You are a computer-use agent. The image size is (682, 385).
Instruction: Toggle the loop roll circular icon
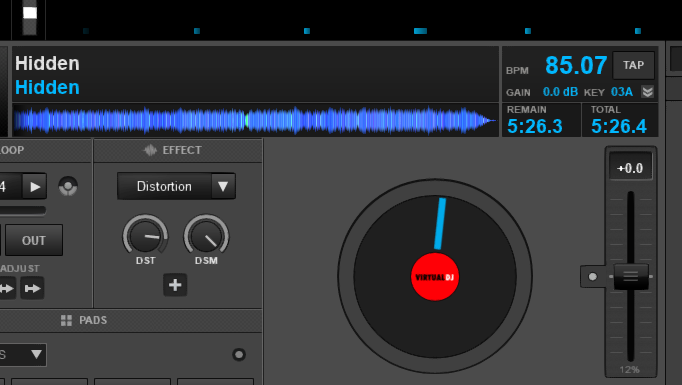(68, 187)
